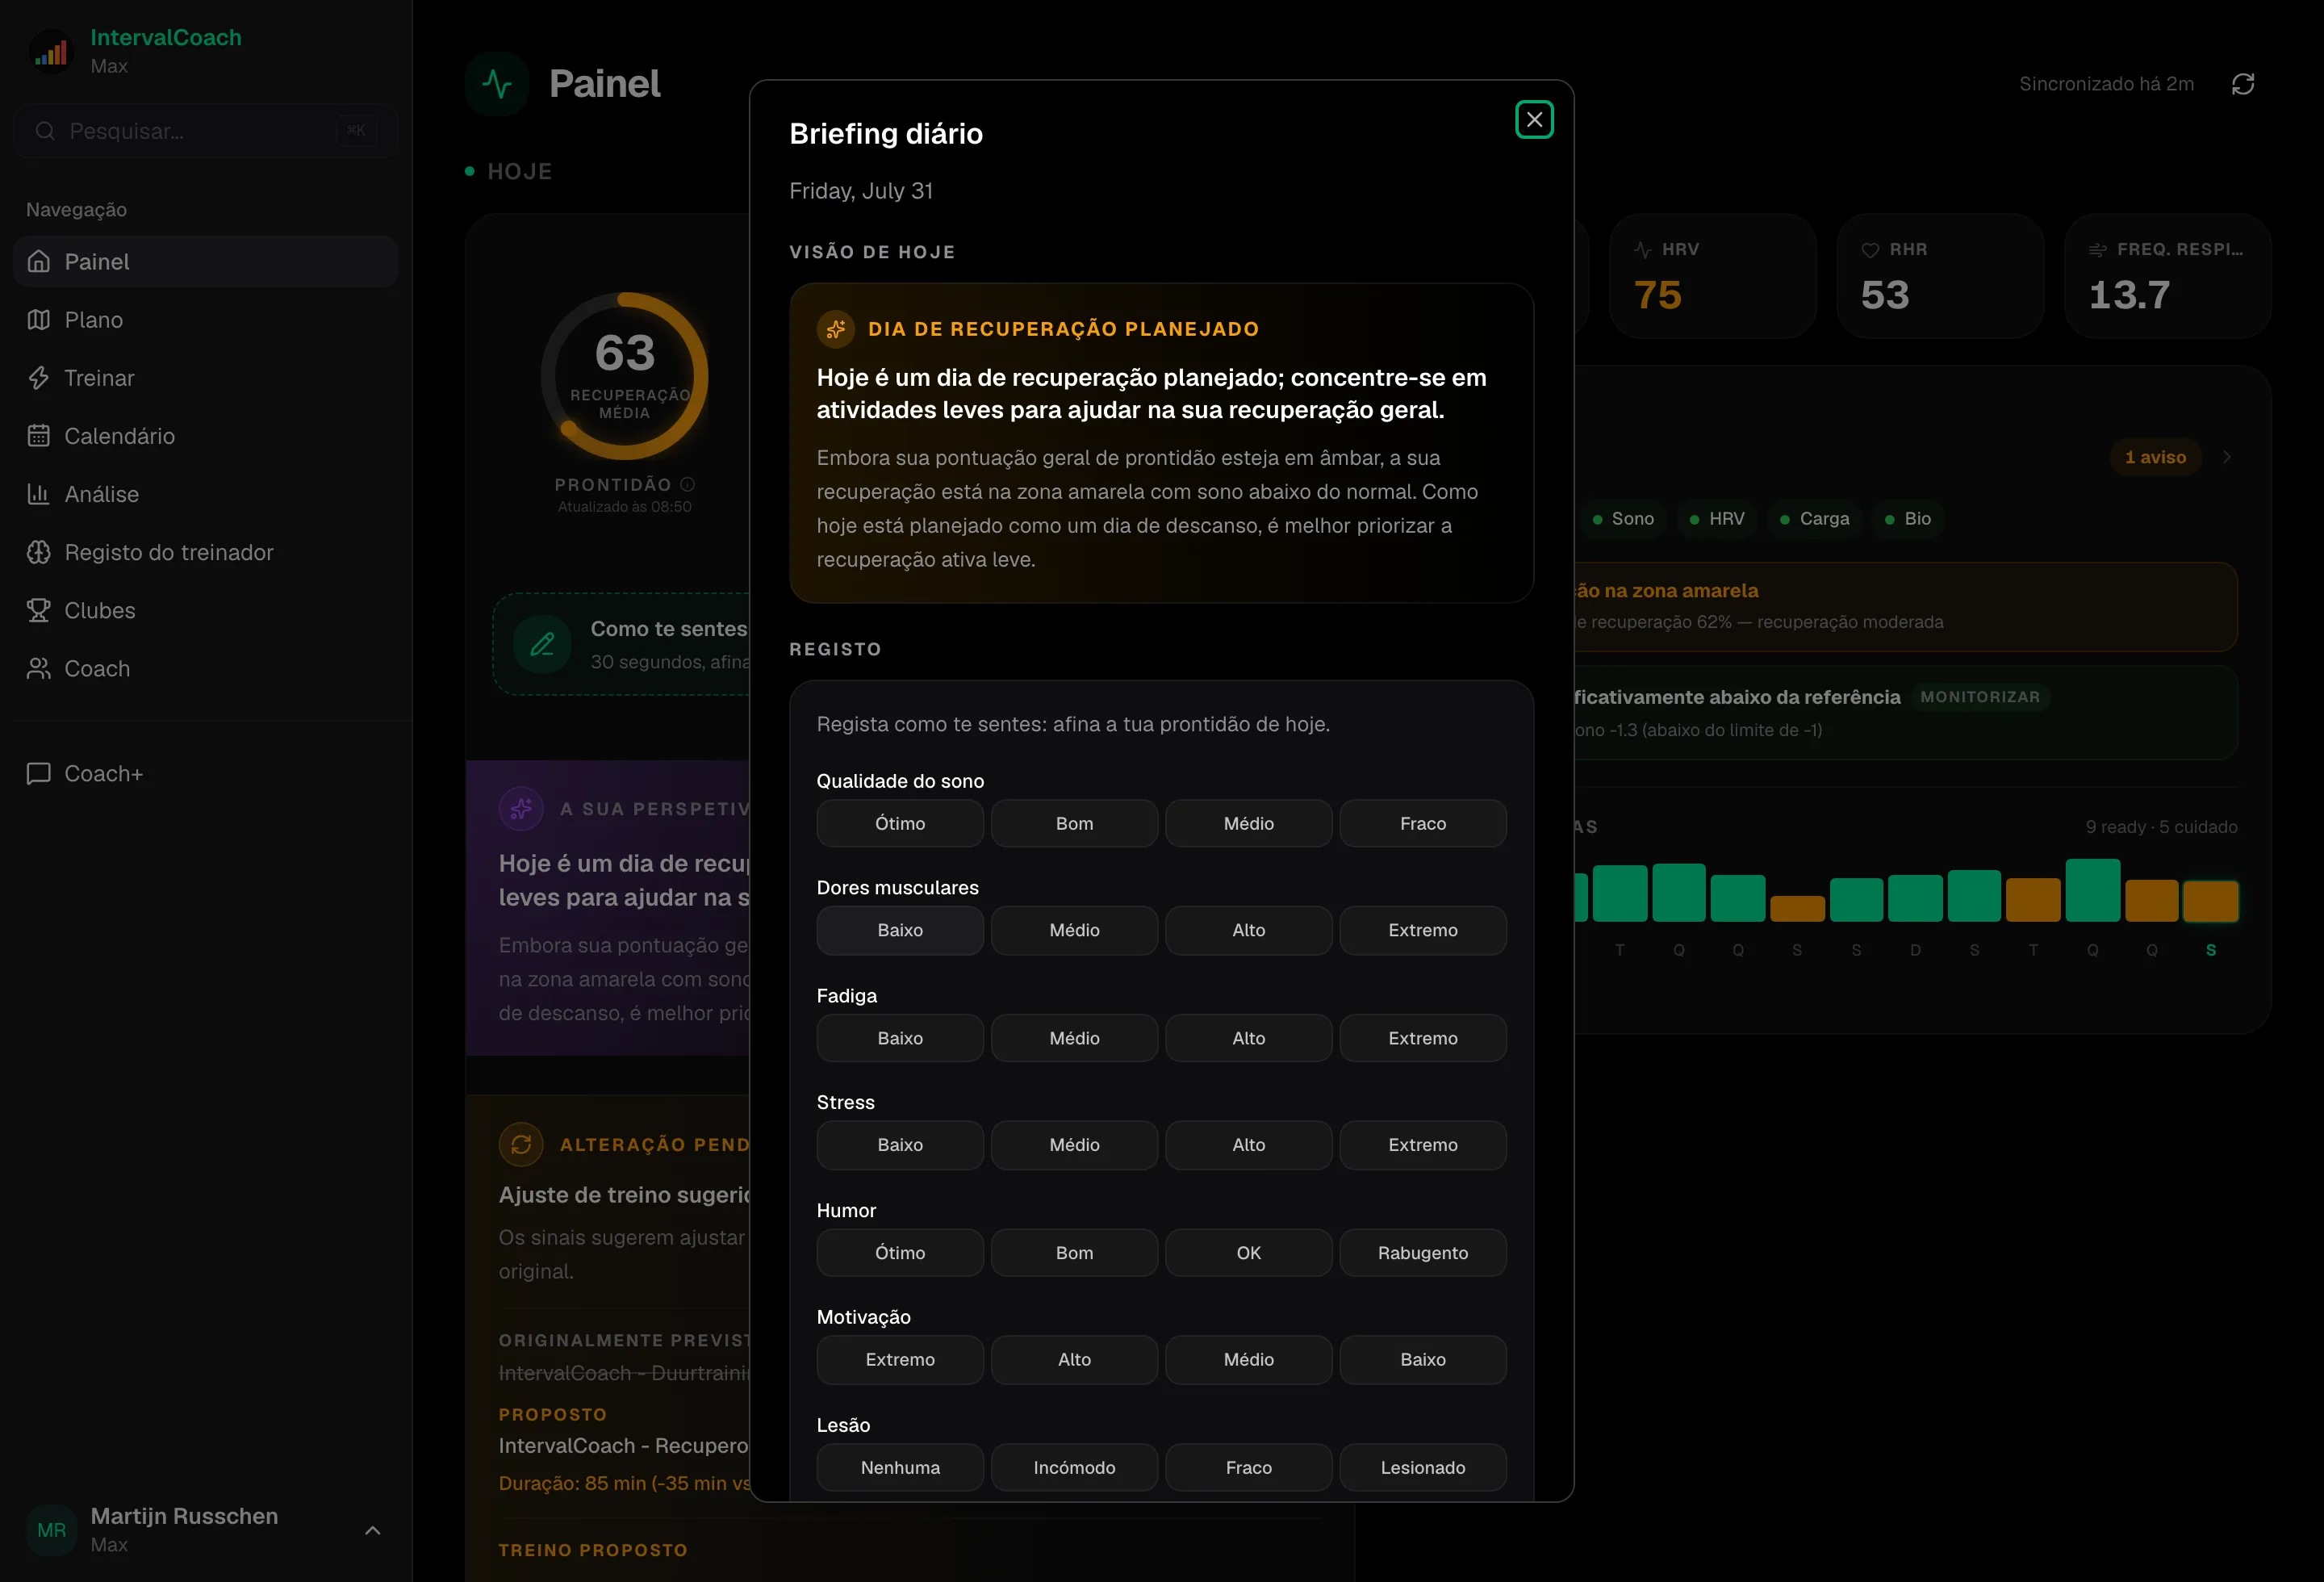Click the HRV pulse icon

(x=1643, y=250)
